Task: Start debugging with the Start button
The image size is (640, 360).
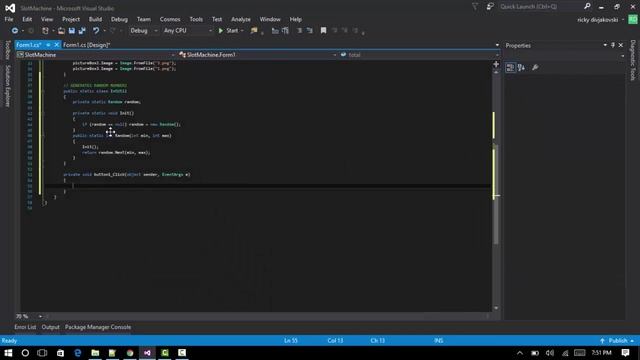Action: 228,31
